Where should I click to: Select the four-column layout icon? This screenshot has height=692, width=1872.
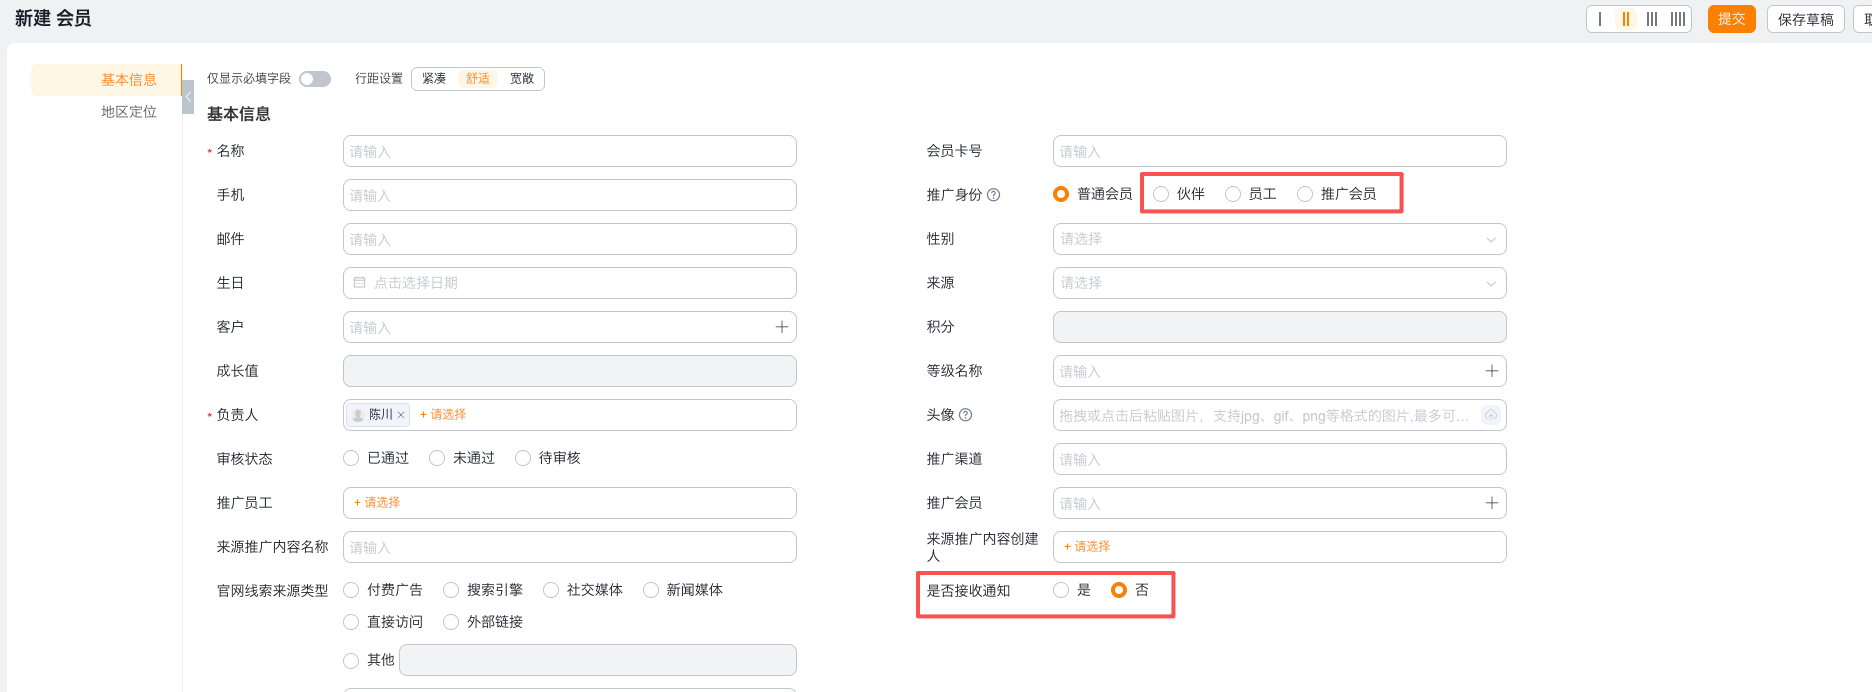tap(1678, 19)
